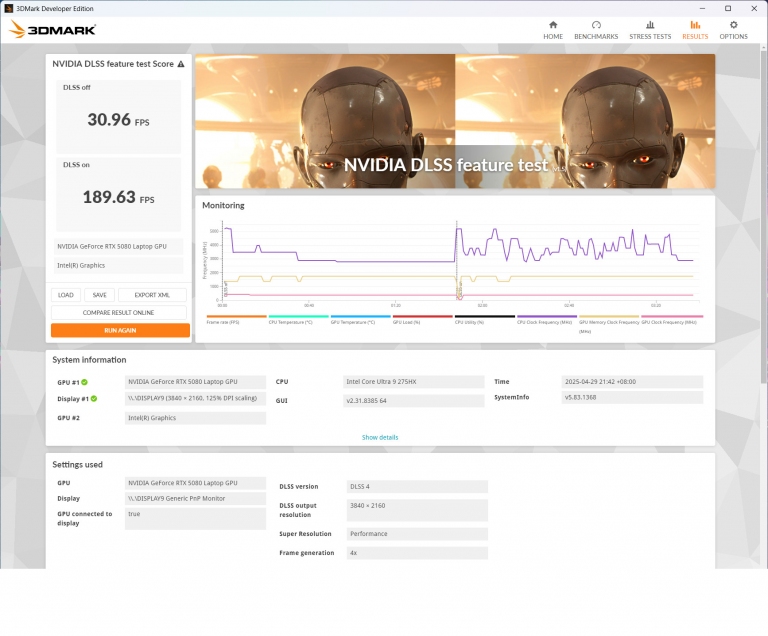
Task: Switch to the Results tab
Action: (x=695, y=30)
